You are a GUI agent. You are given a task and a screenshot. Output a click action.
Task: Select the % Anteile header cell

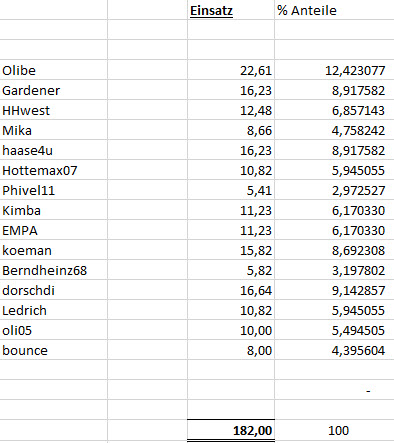(334, 10)
